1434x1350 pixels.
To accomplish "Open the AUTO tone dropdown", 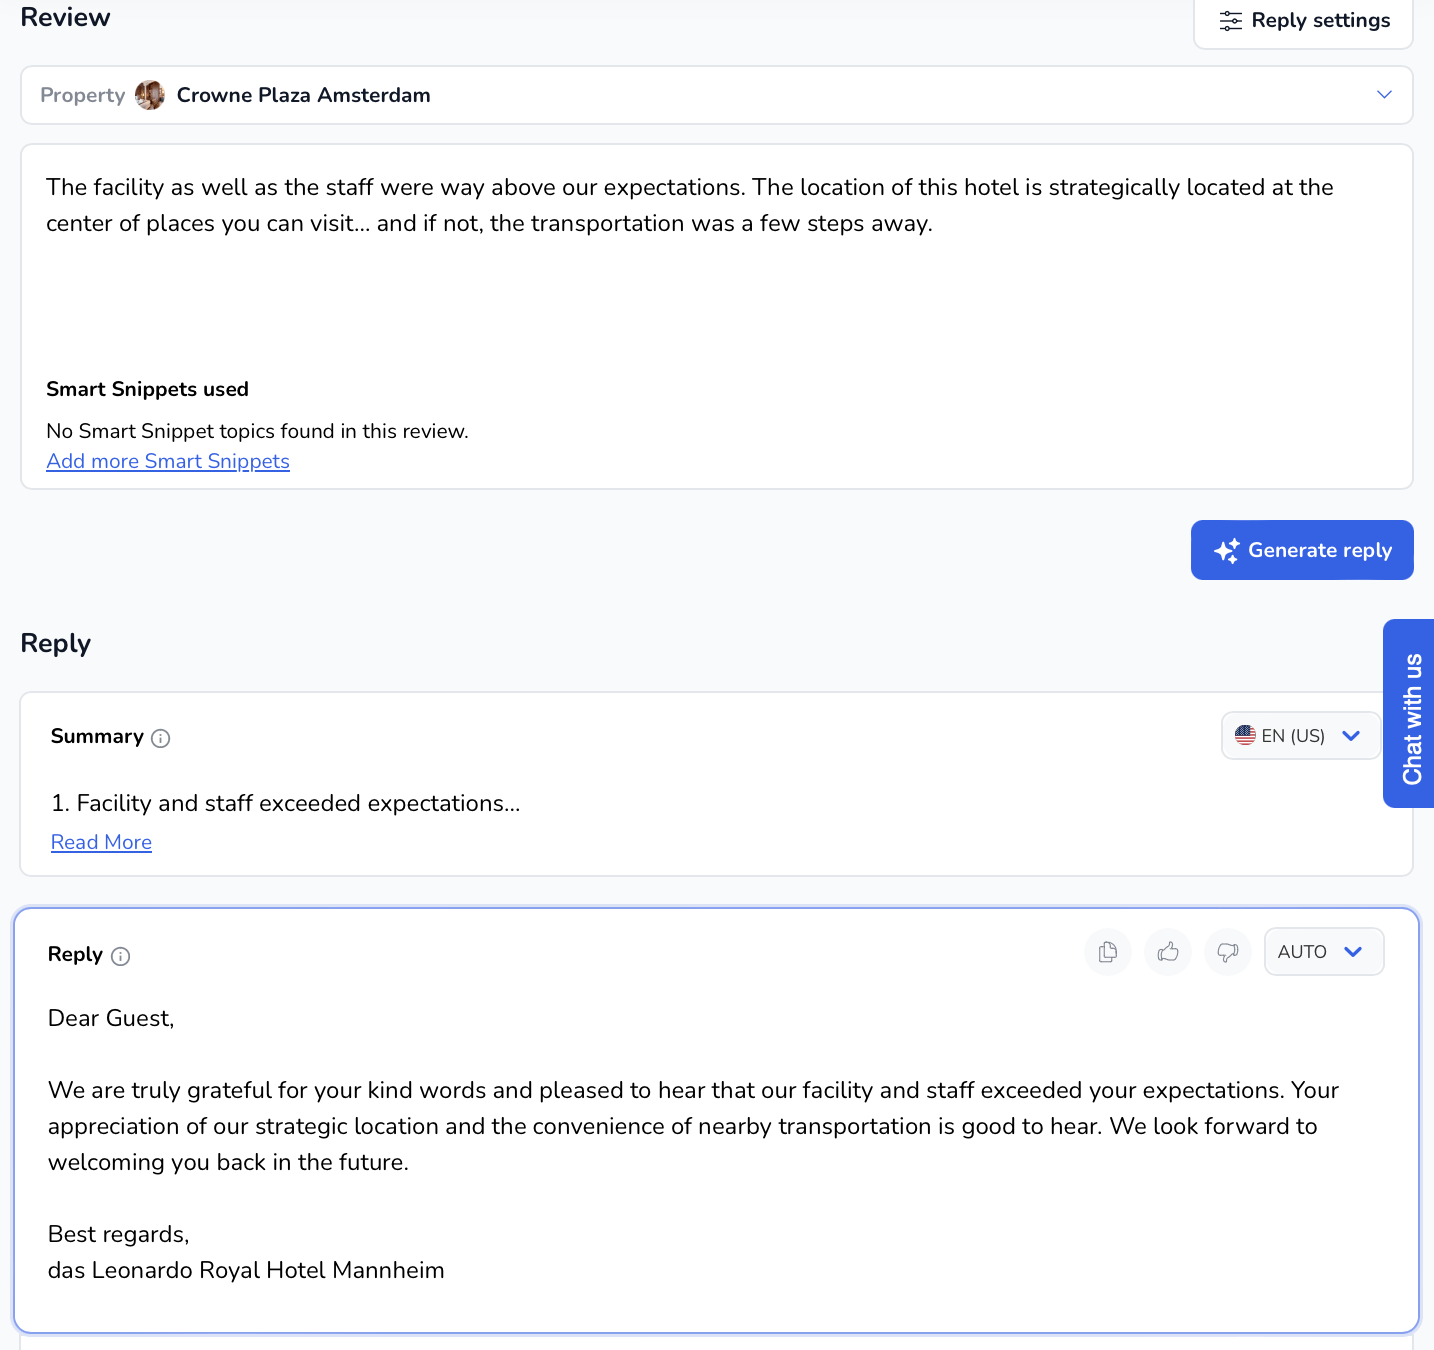I will click(x=1324, y=952).
